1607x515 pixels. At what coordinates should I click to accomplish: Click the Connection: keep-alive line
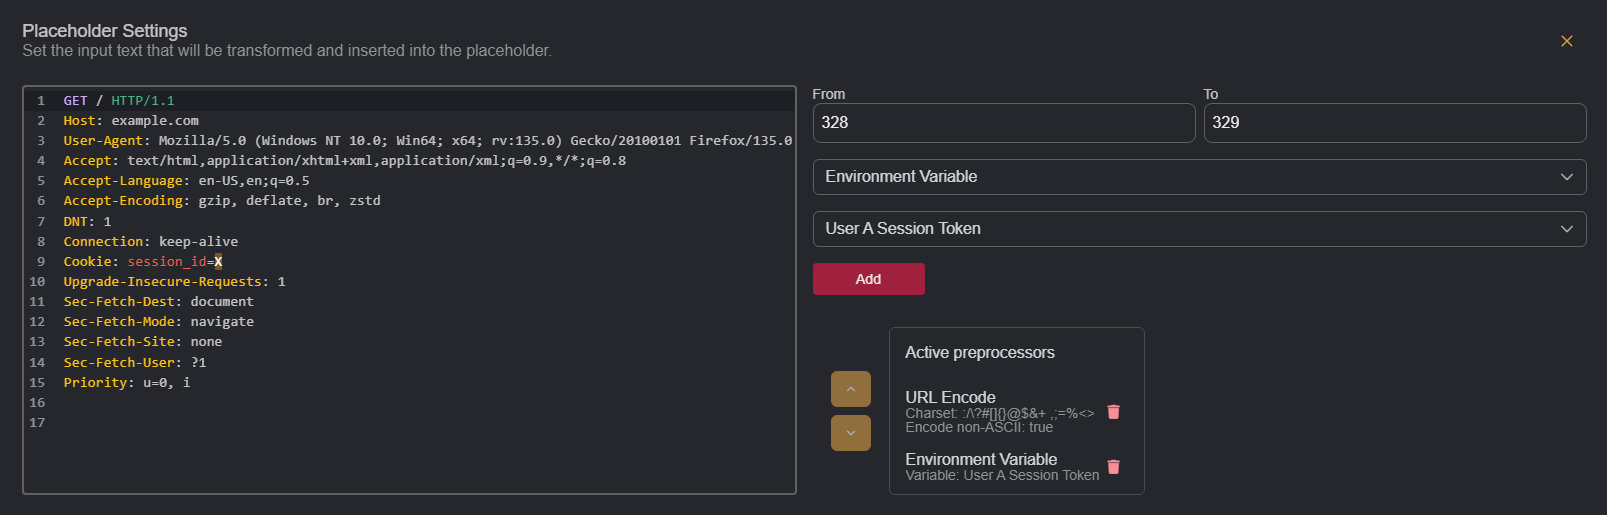click(151, 242)
